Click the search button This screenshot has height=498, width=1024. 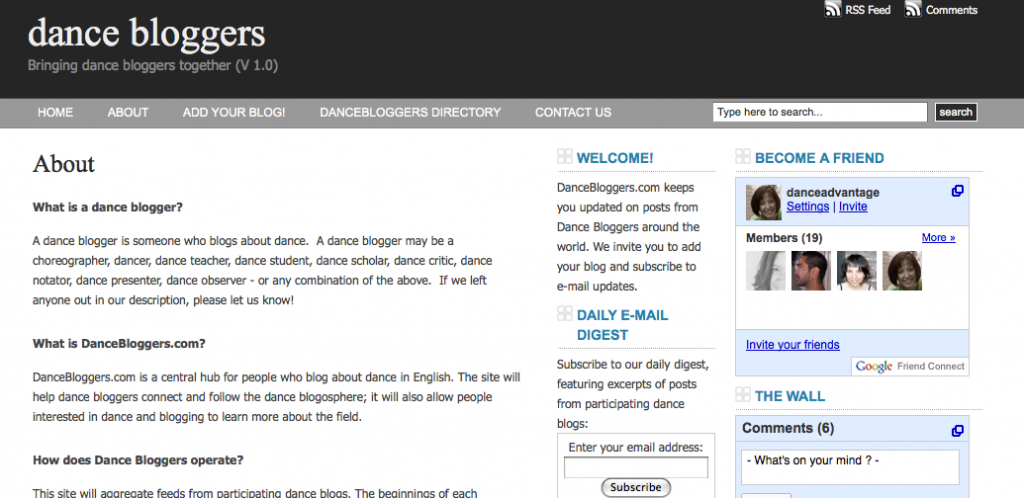[955, 112]
